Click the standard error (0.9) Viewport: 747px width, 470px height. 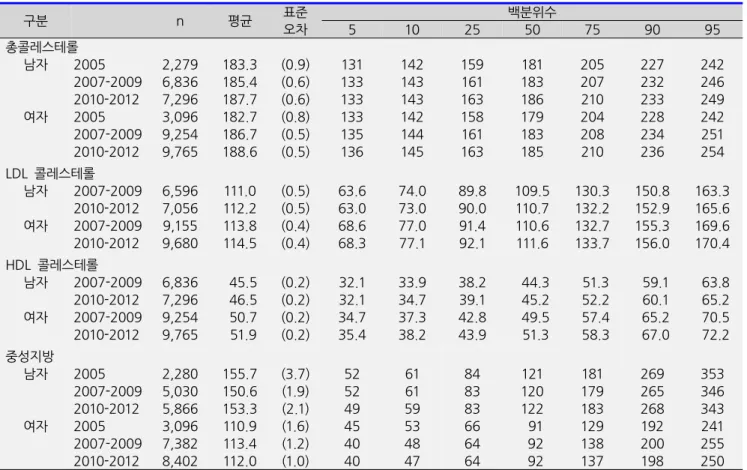295,65
